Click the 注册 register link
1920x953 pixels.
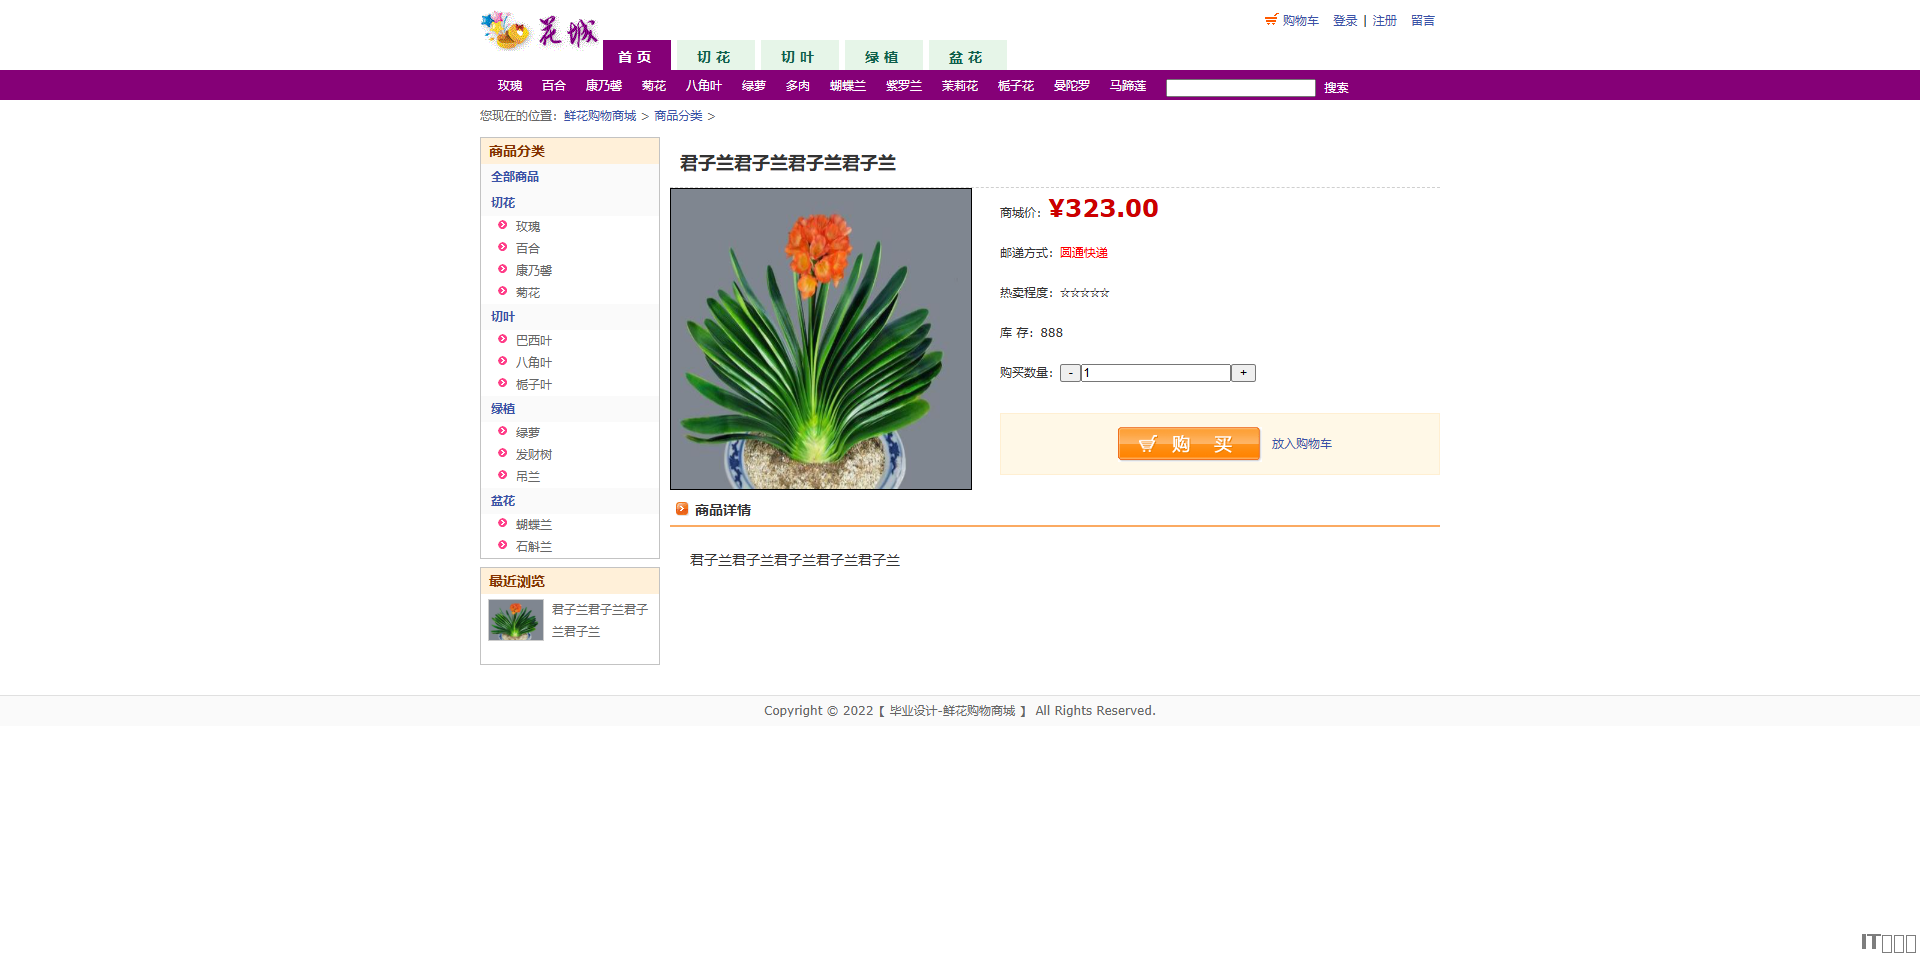point(1384,21)
